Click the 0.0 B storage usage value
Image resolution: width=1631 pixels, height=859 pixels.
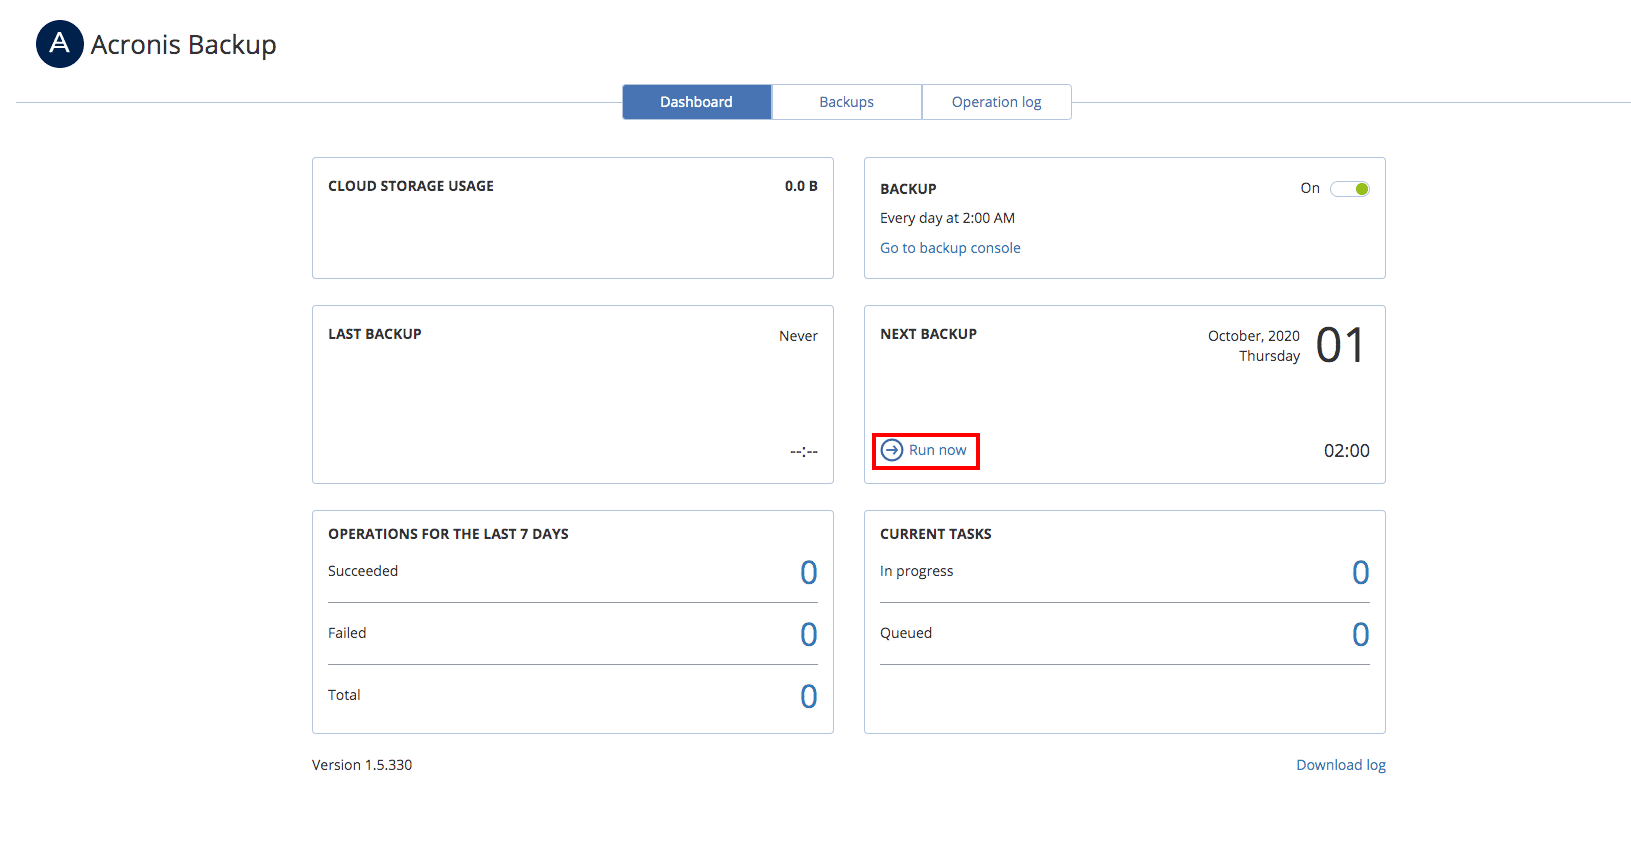[x=801, y=186]
